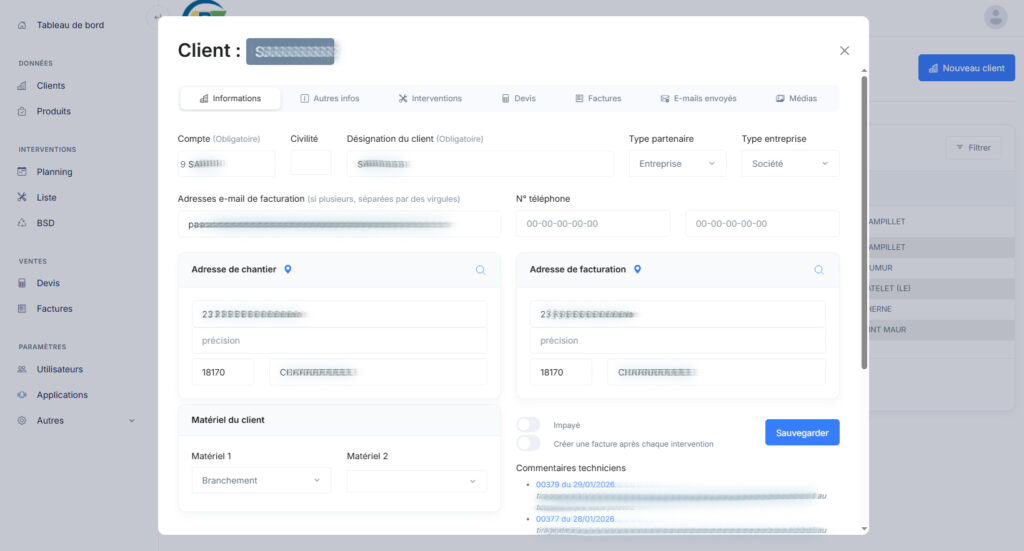This screenshot has height=551, width=1024.
Task: Click search icon in Adresse de chantier
Action: [480, 270]
